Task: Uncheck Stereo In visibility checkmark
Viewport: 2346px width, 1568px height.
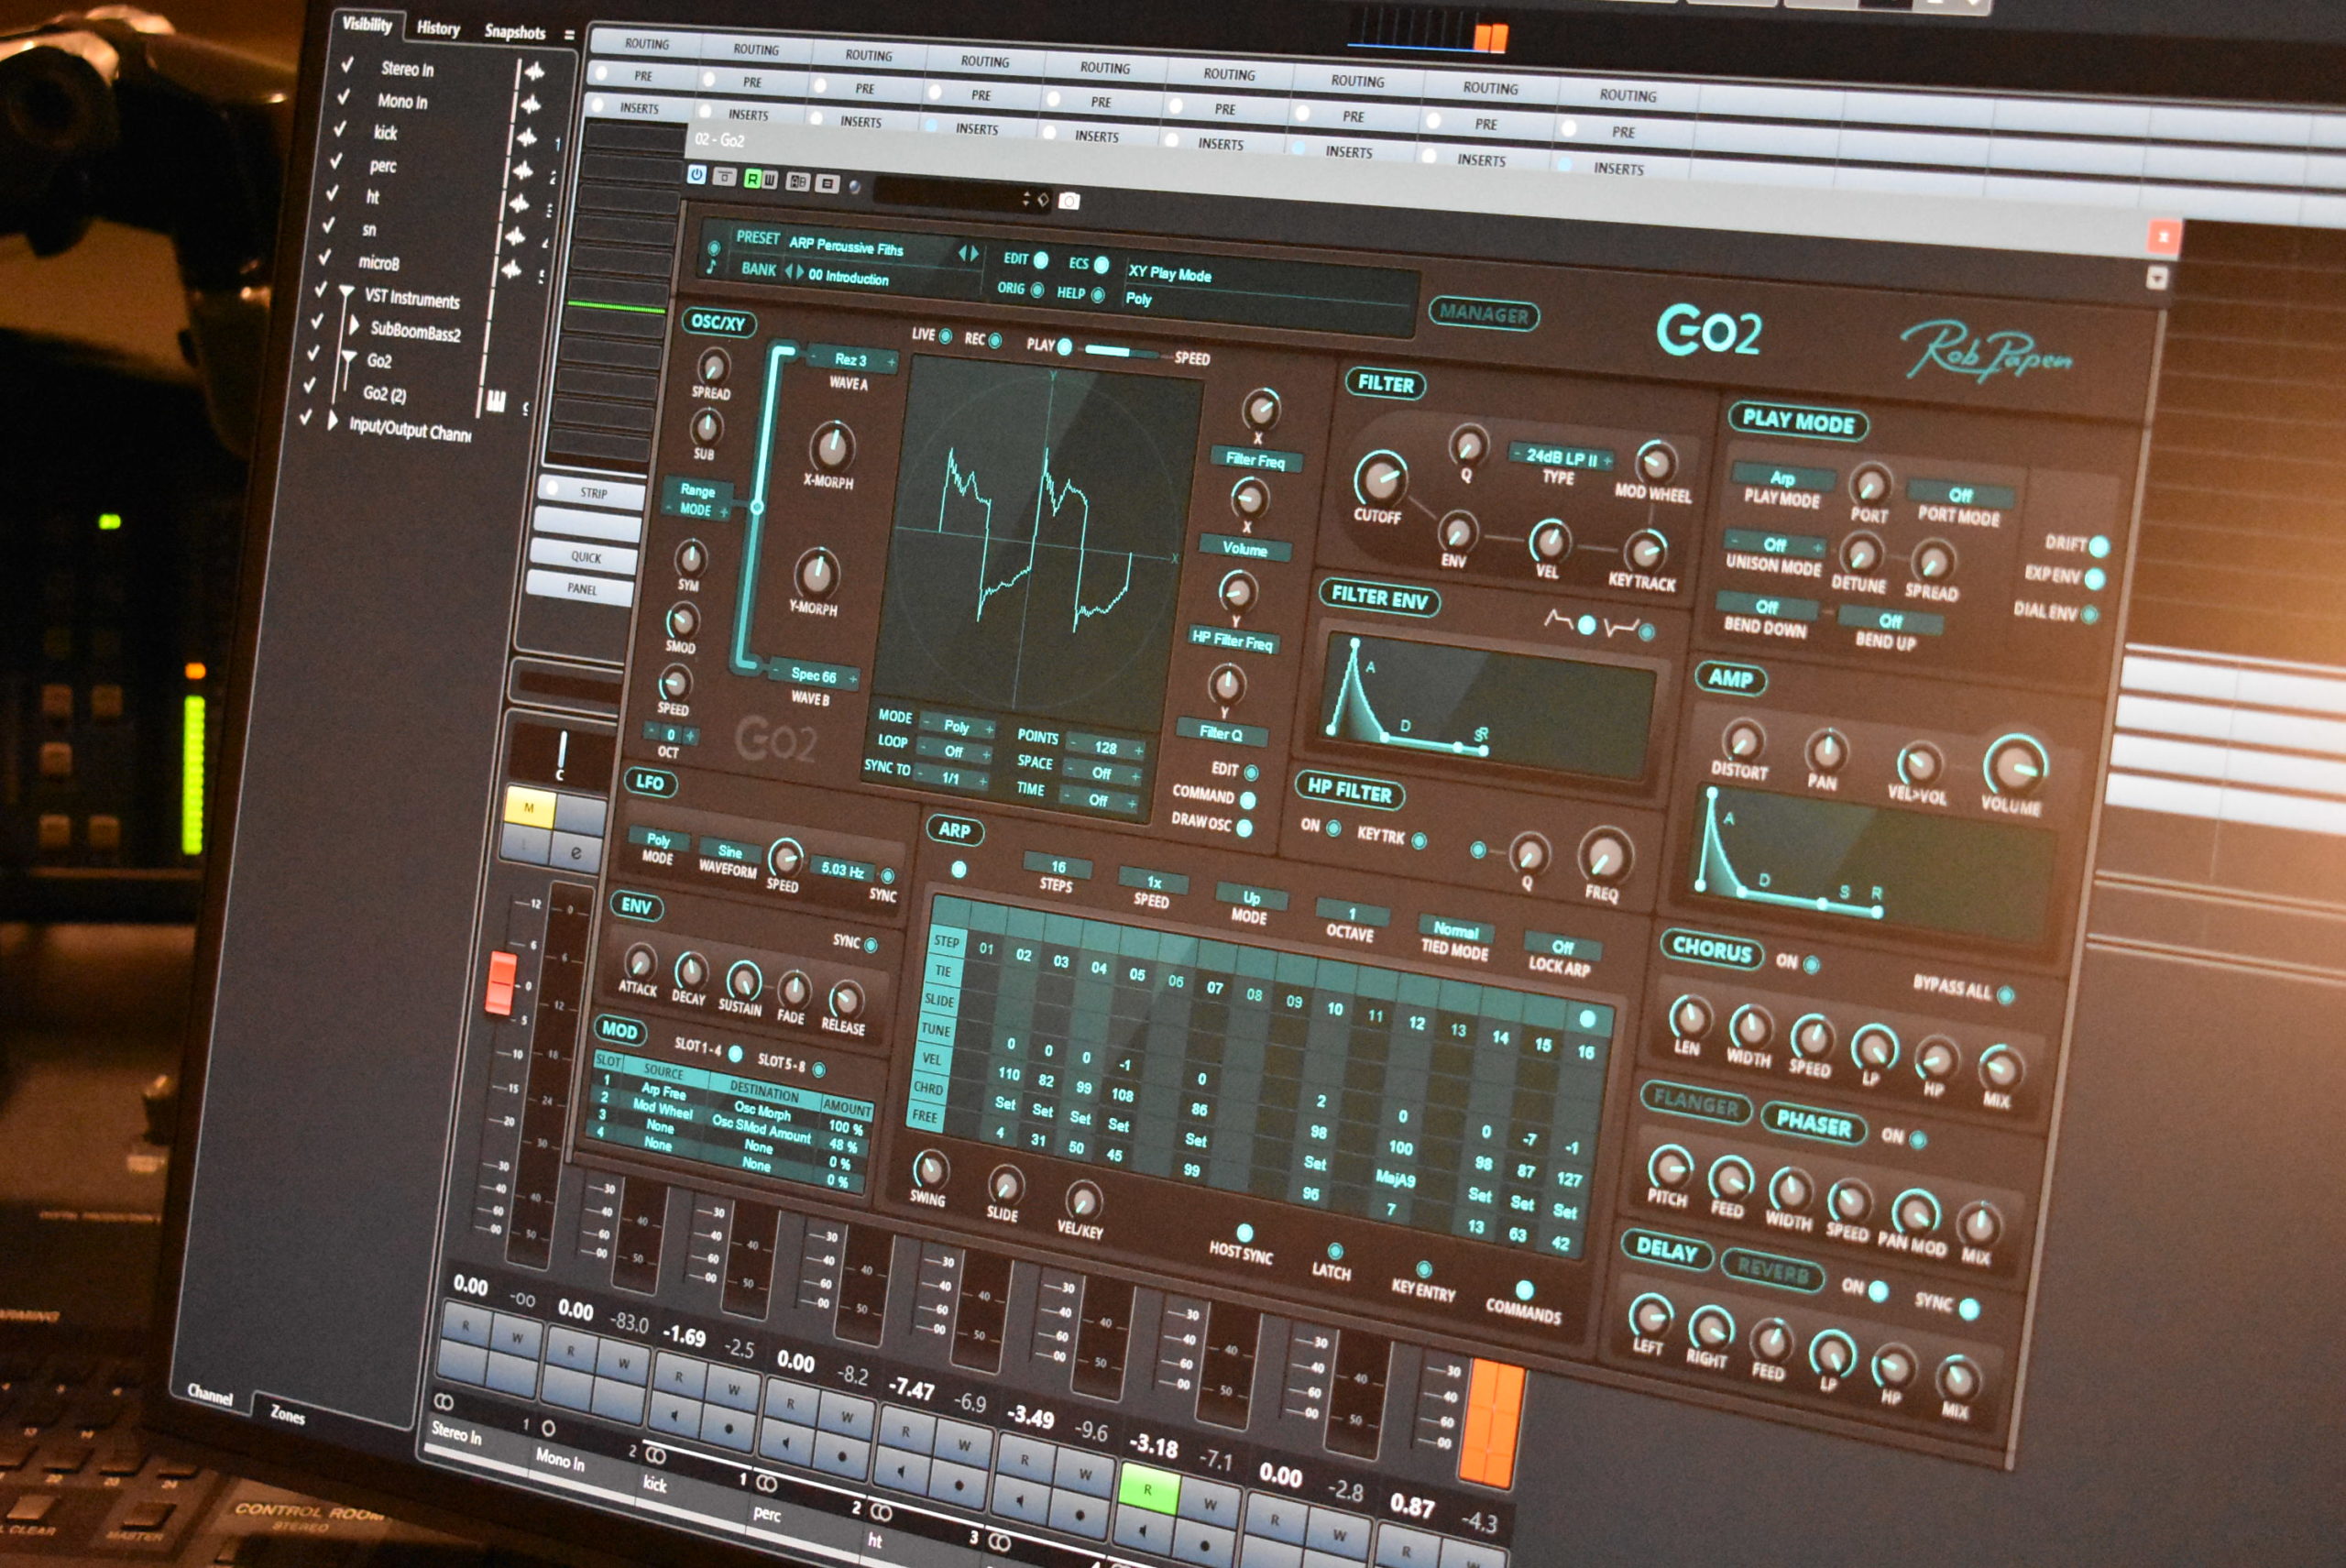Action: click(347, 65)
